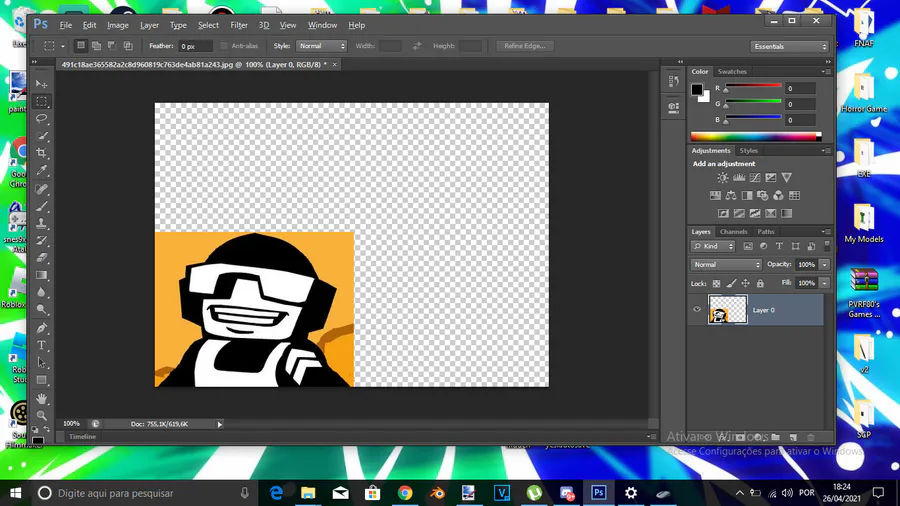Toggle type layer filter
This screenshot has height=506, width=900.
(779, 246)
